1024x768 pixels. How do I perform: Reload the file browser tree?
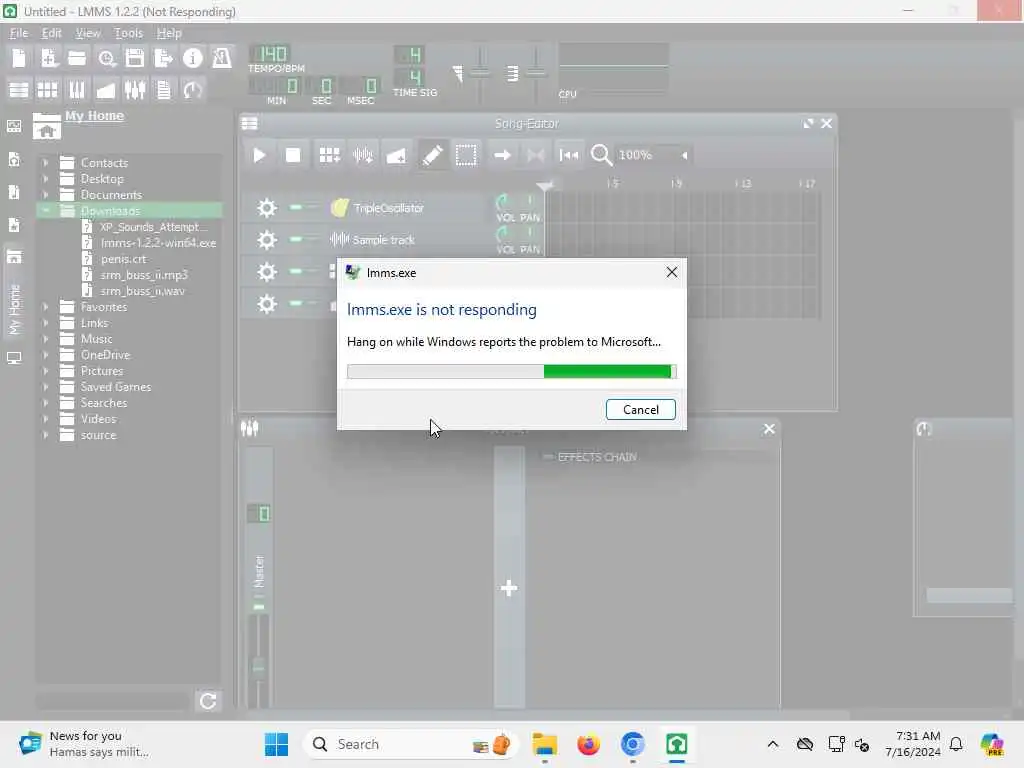click(208, 701)
